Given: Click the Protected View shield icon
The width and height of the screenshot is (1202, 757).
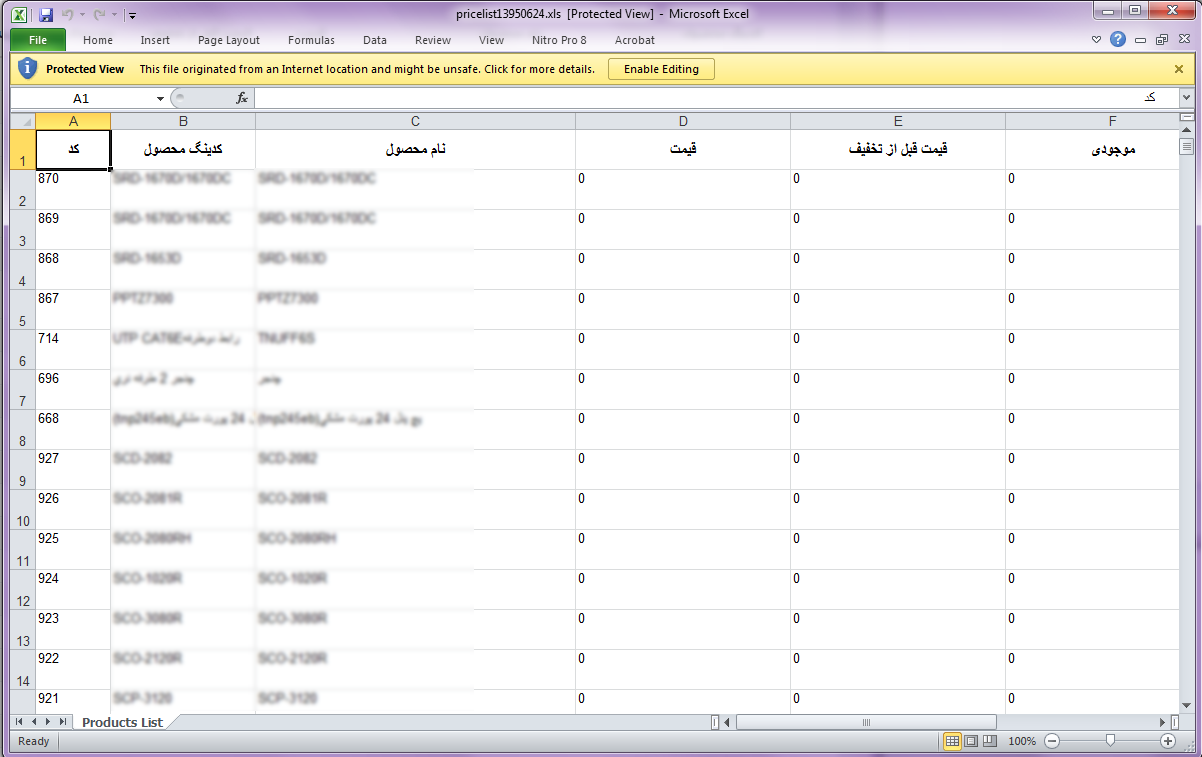Looking at the screenshot, I should 28,69.
